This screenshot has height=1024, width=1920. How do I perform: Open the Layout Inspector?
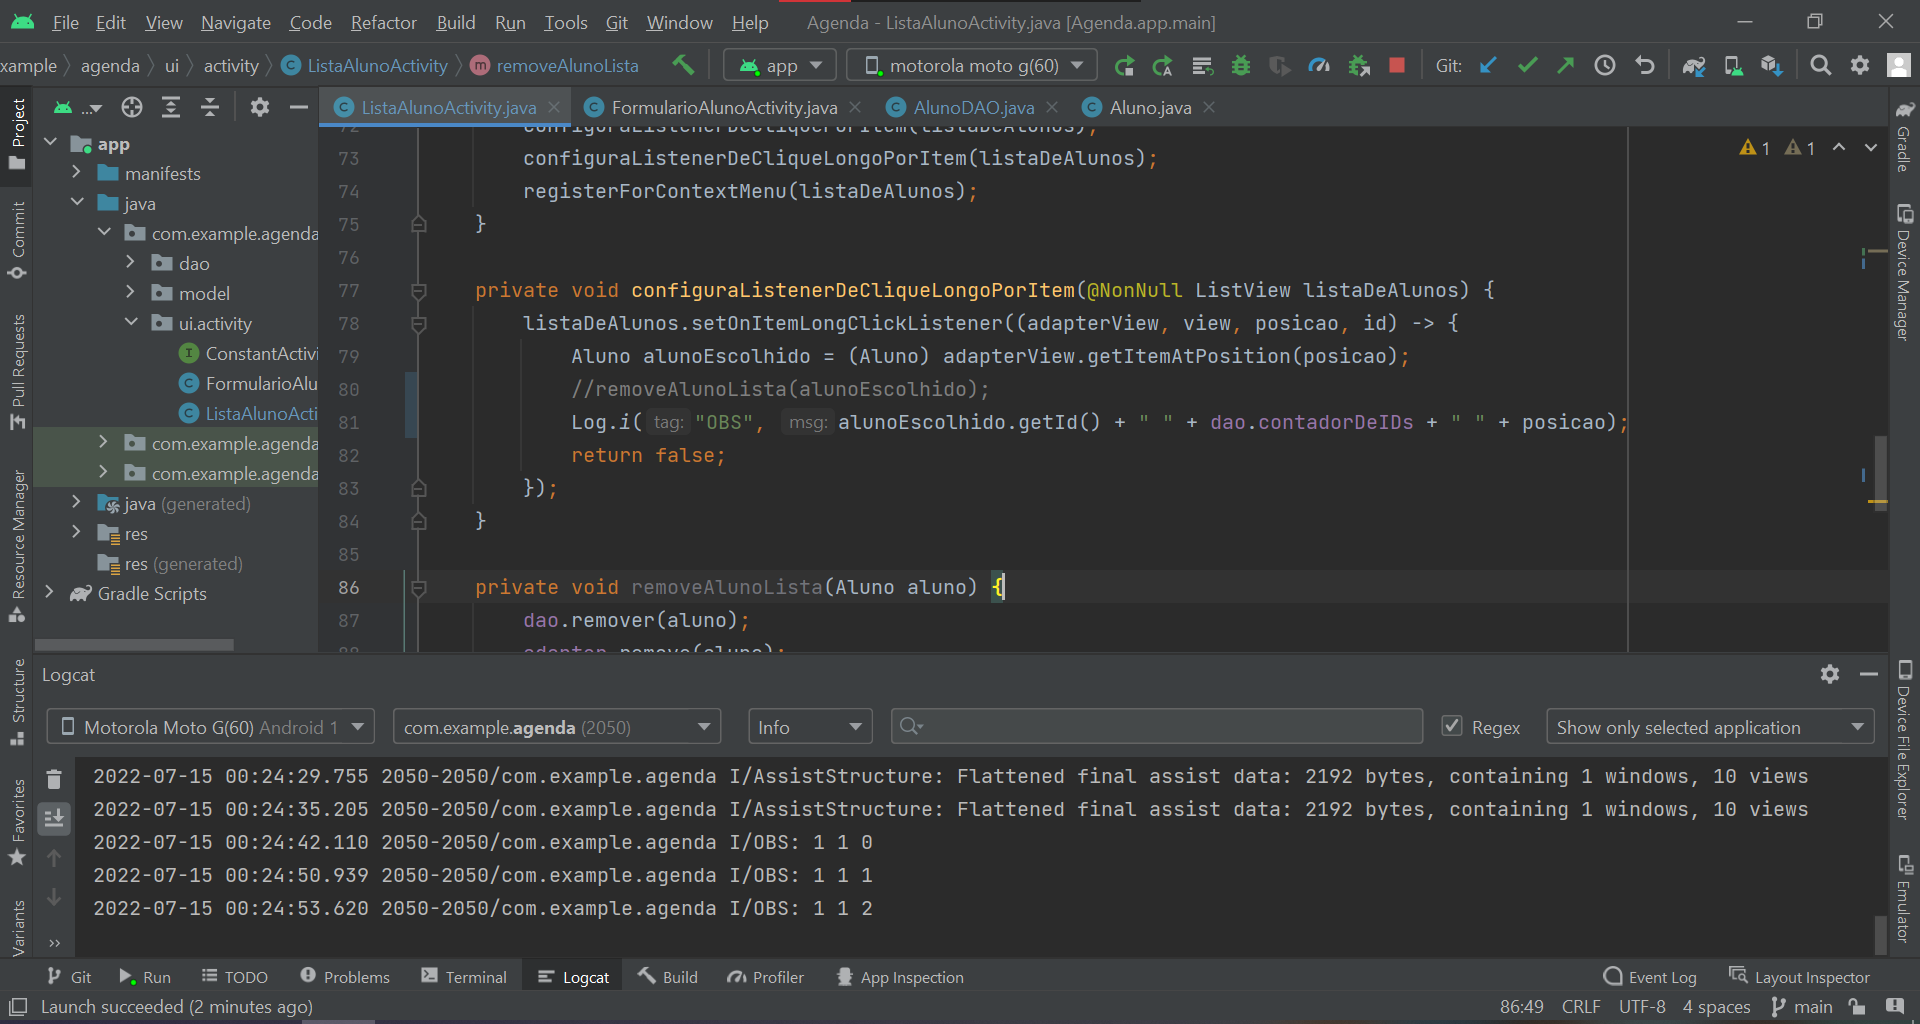1799,977
